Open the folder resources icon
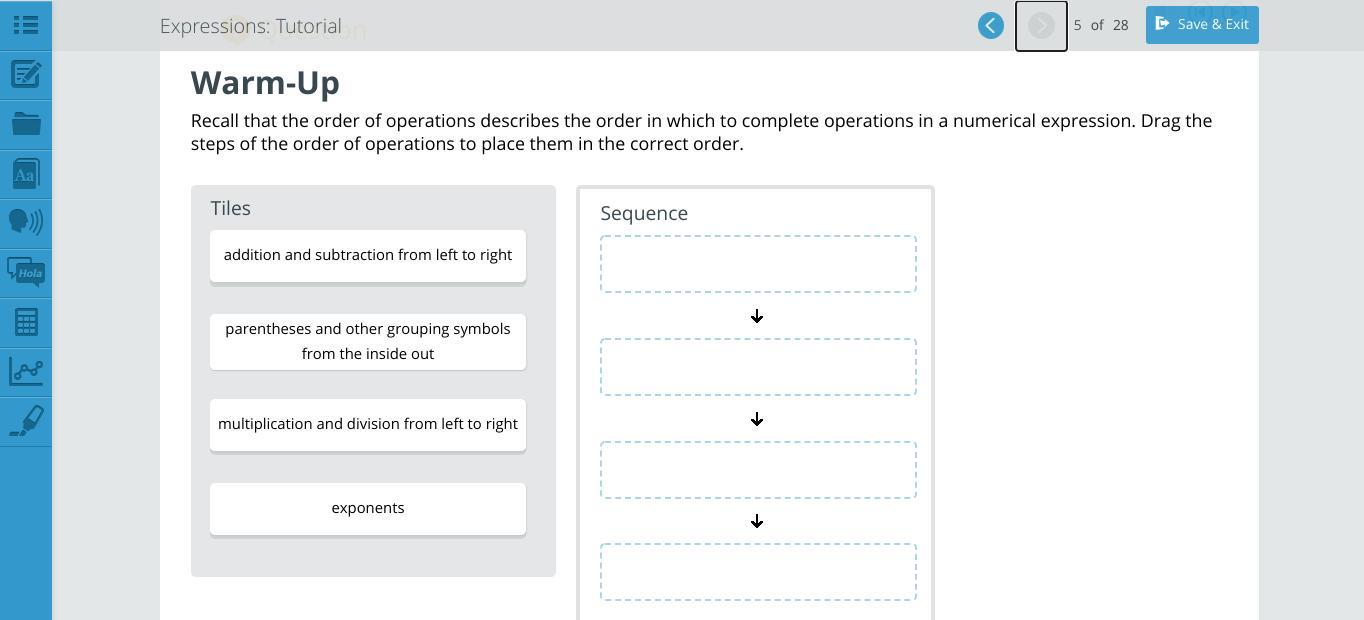 [x=26, y=124]
